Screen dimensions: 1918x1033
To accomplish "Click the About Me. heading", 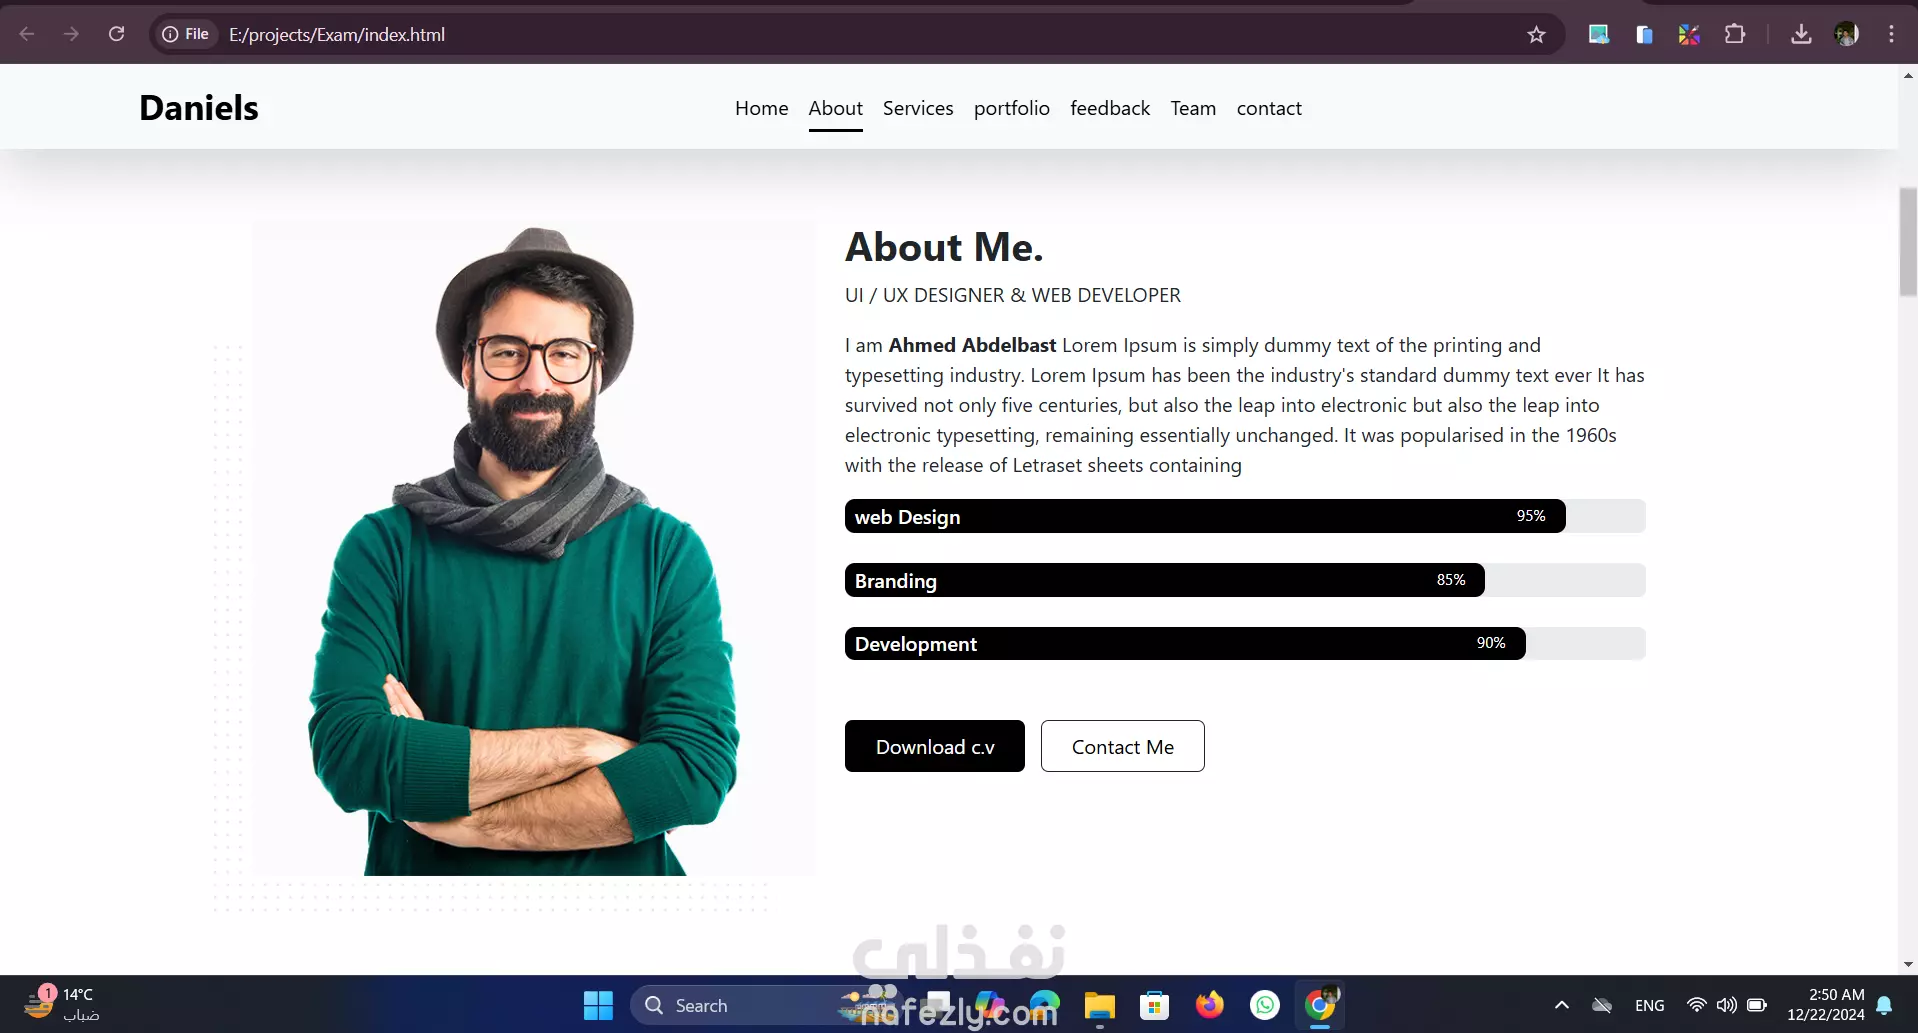I will (x=944, y=247).
